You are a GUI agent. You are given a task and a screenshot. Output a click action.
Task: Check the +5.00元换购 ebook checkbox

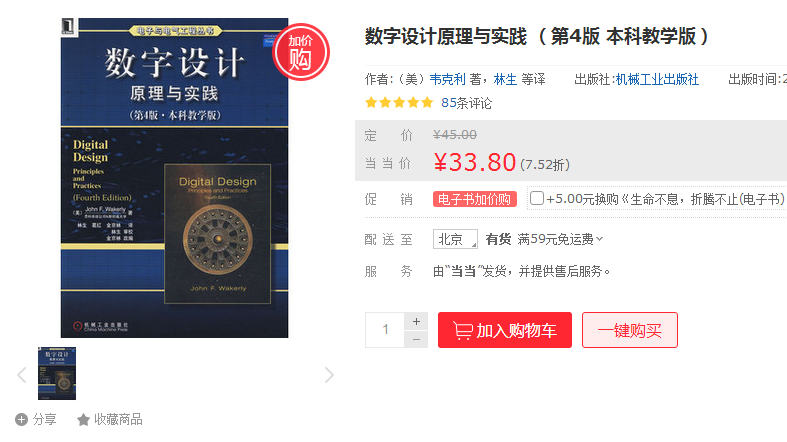click(x=537, y=198)
